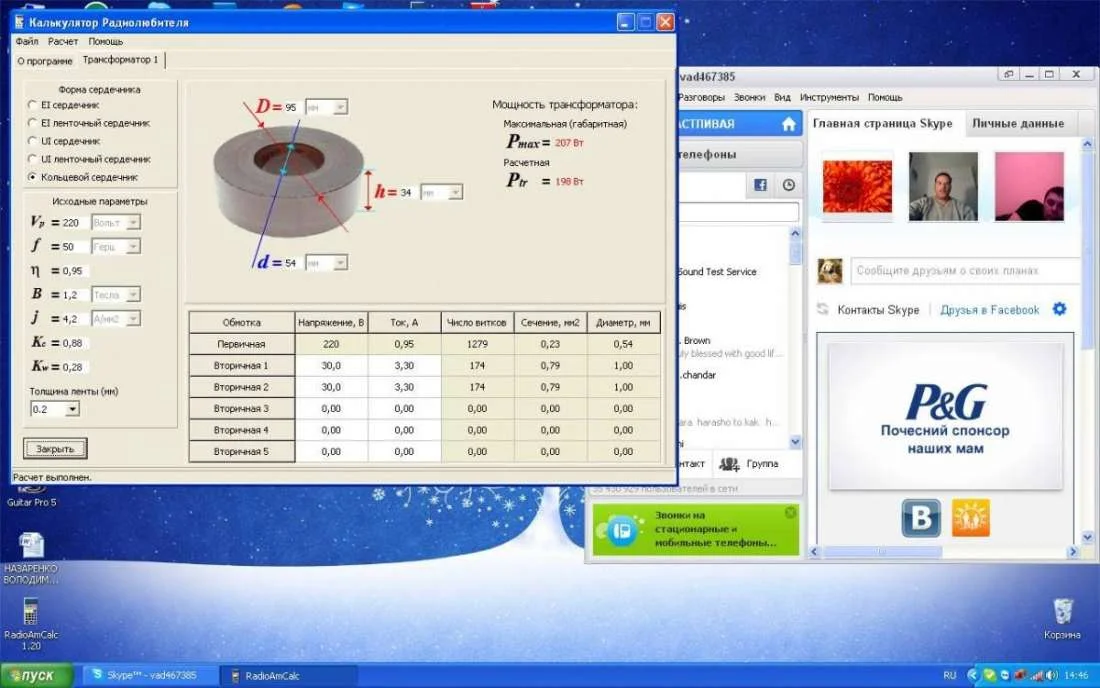Viewport: 1100px width, 688px height.
Task: Choose the UI core shape option
Action: (32, 141)
